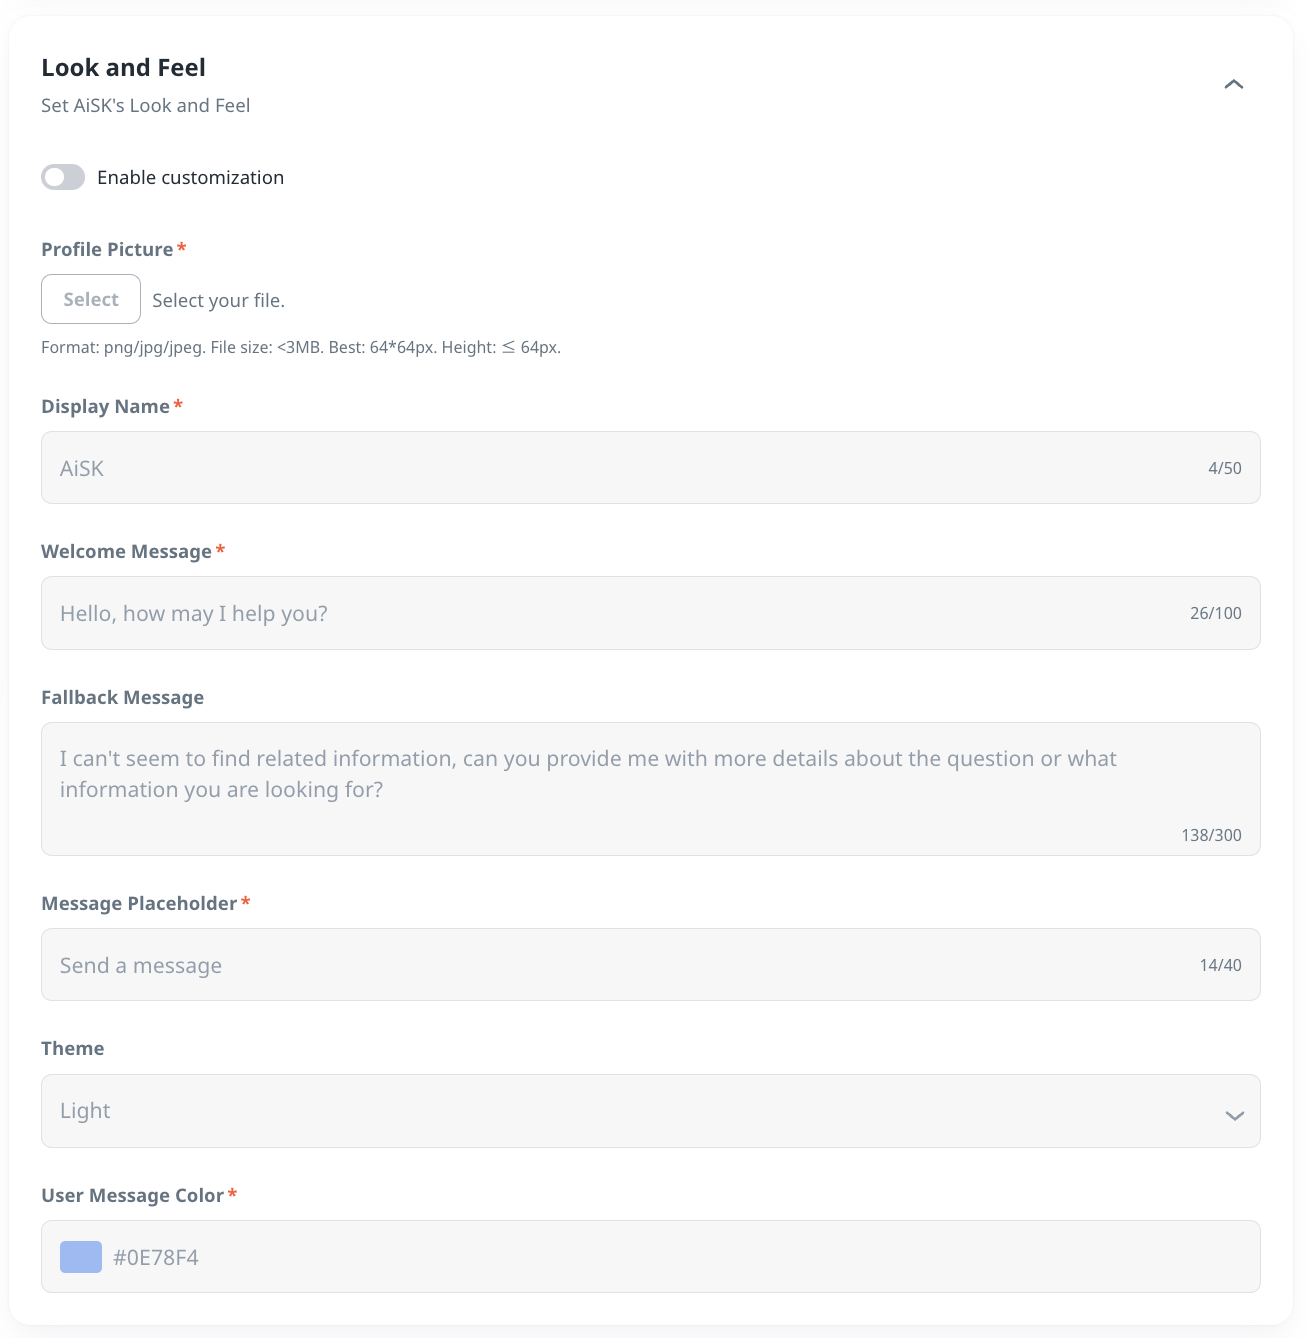Click the 'Select your file.' text

(218, 300)
